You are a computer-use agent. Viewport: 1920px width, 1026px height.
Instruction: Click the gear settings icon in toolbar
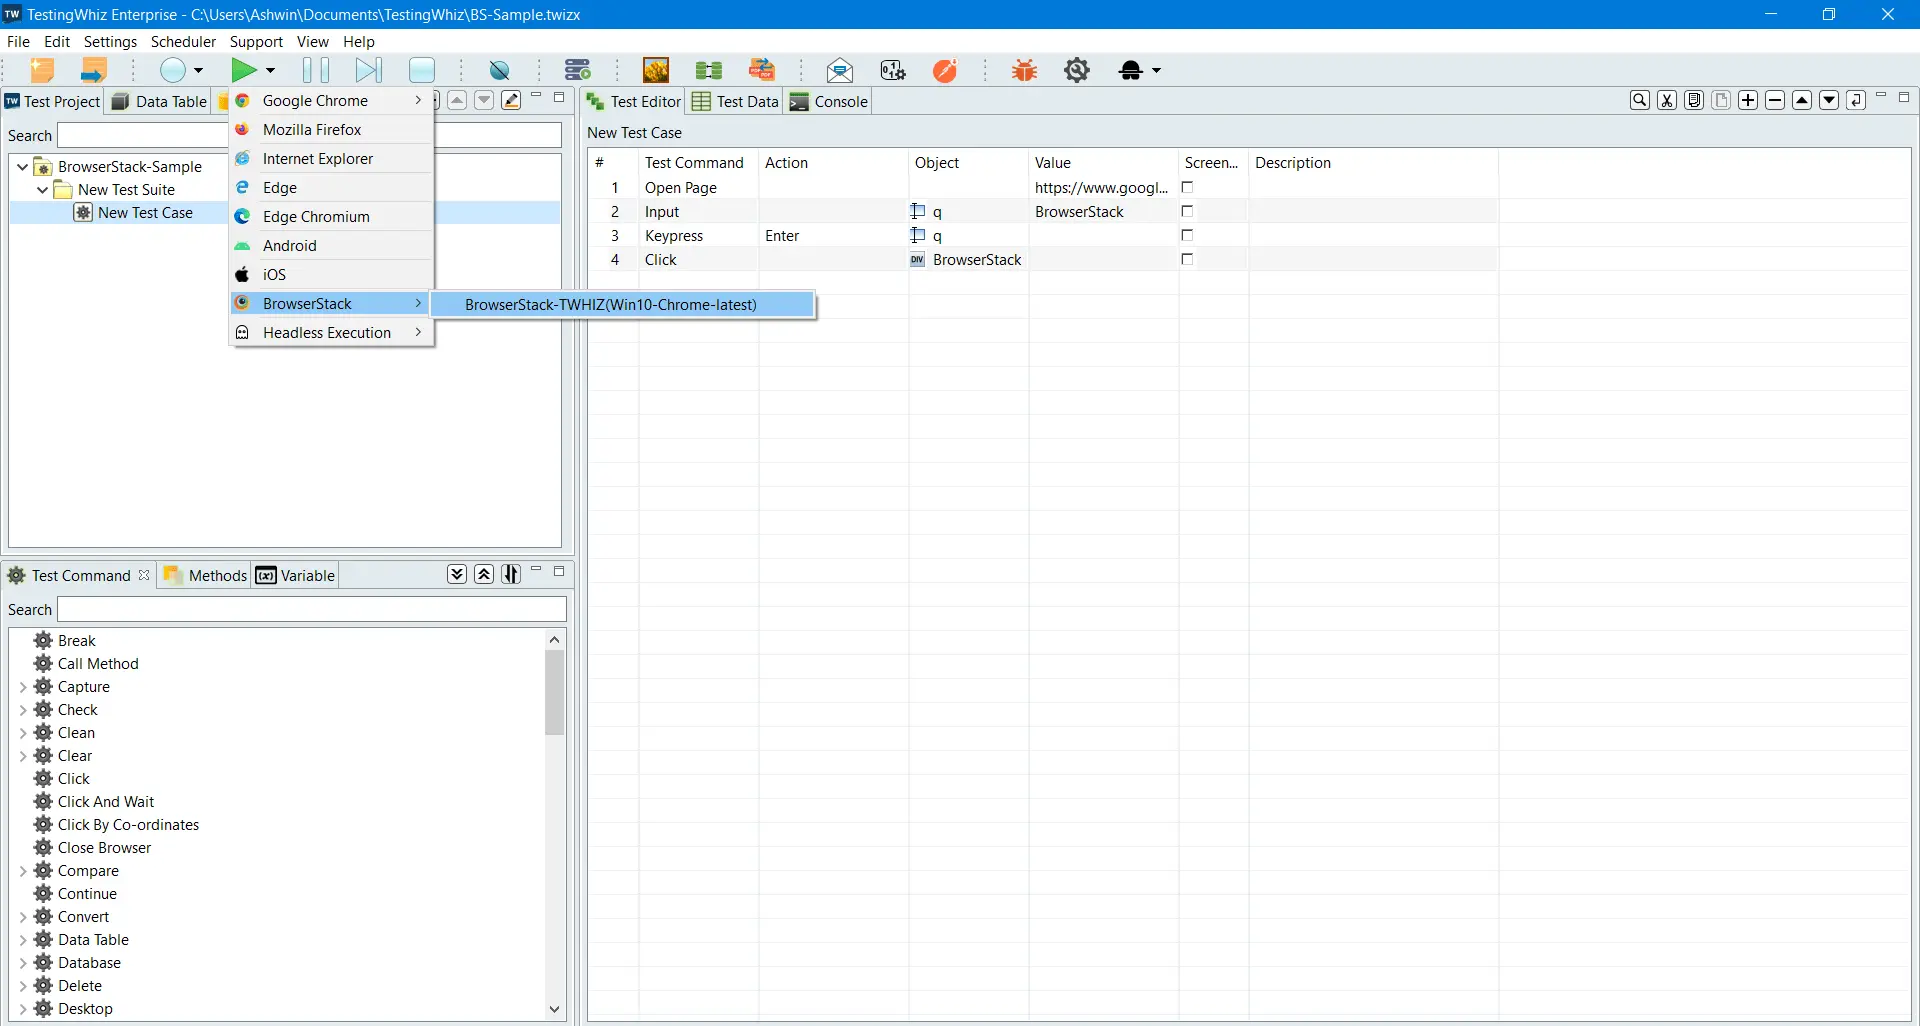coord(1077,70)
